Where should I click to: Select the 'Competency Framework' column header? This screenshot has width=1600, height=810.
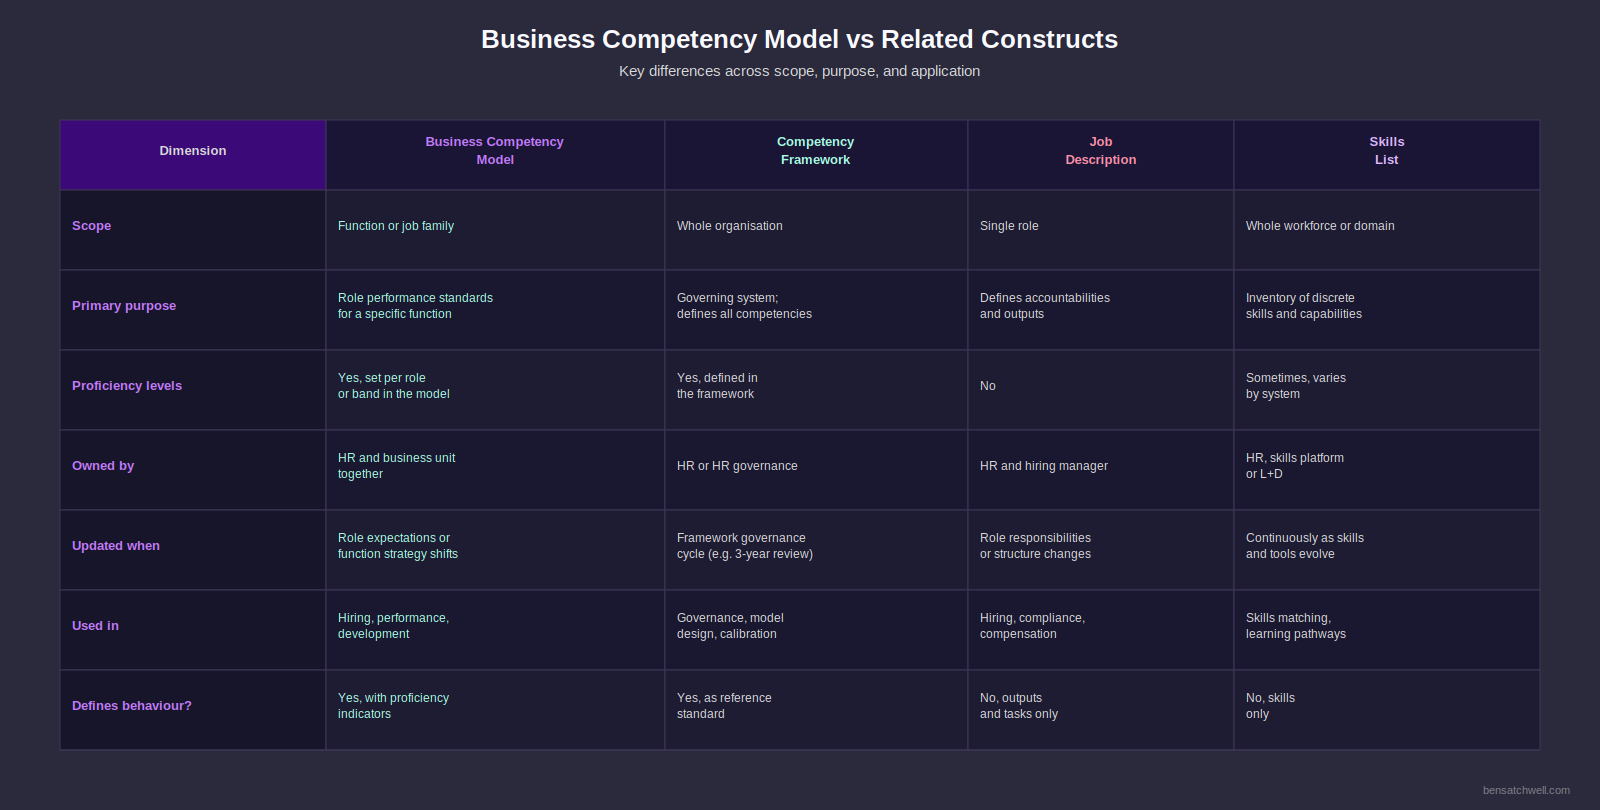coord(816,155)
